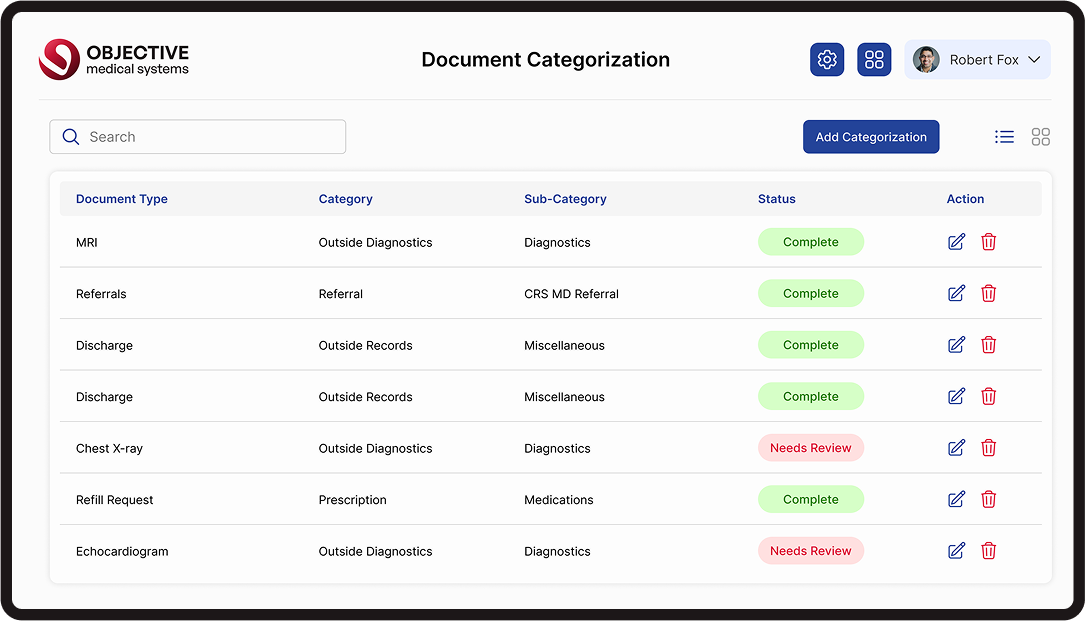Open the apps grid menu in header

(x=874, y=60)
